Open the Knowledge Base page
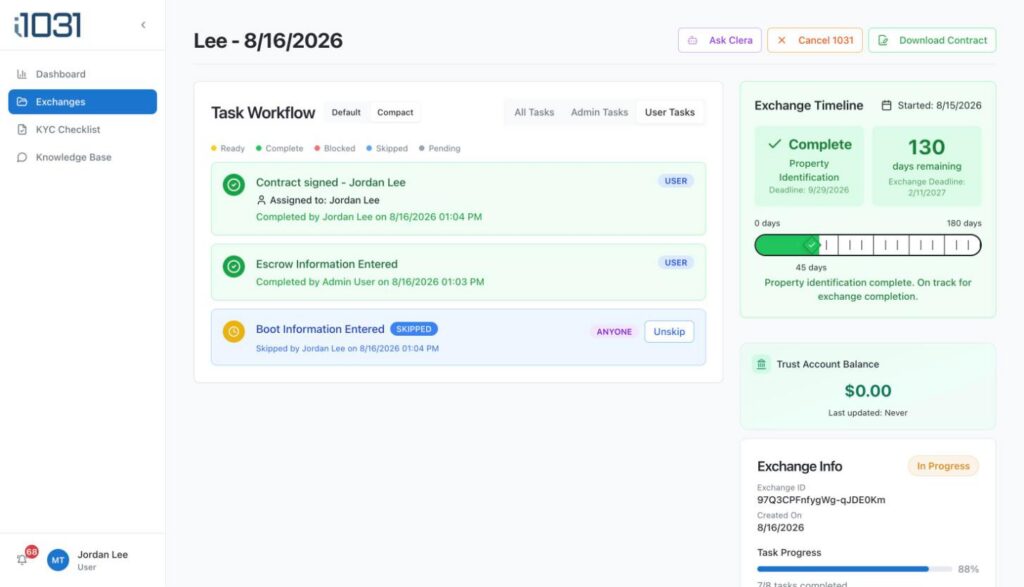Image resolution: width=1024 pixels, height=587 pixels. point(82,157)
